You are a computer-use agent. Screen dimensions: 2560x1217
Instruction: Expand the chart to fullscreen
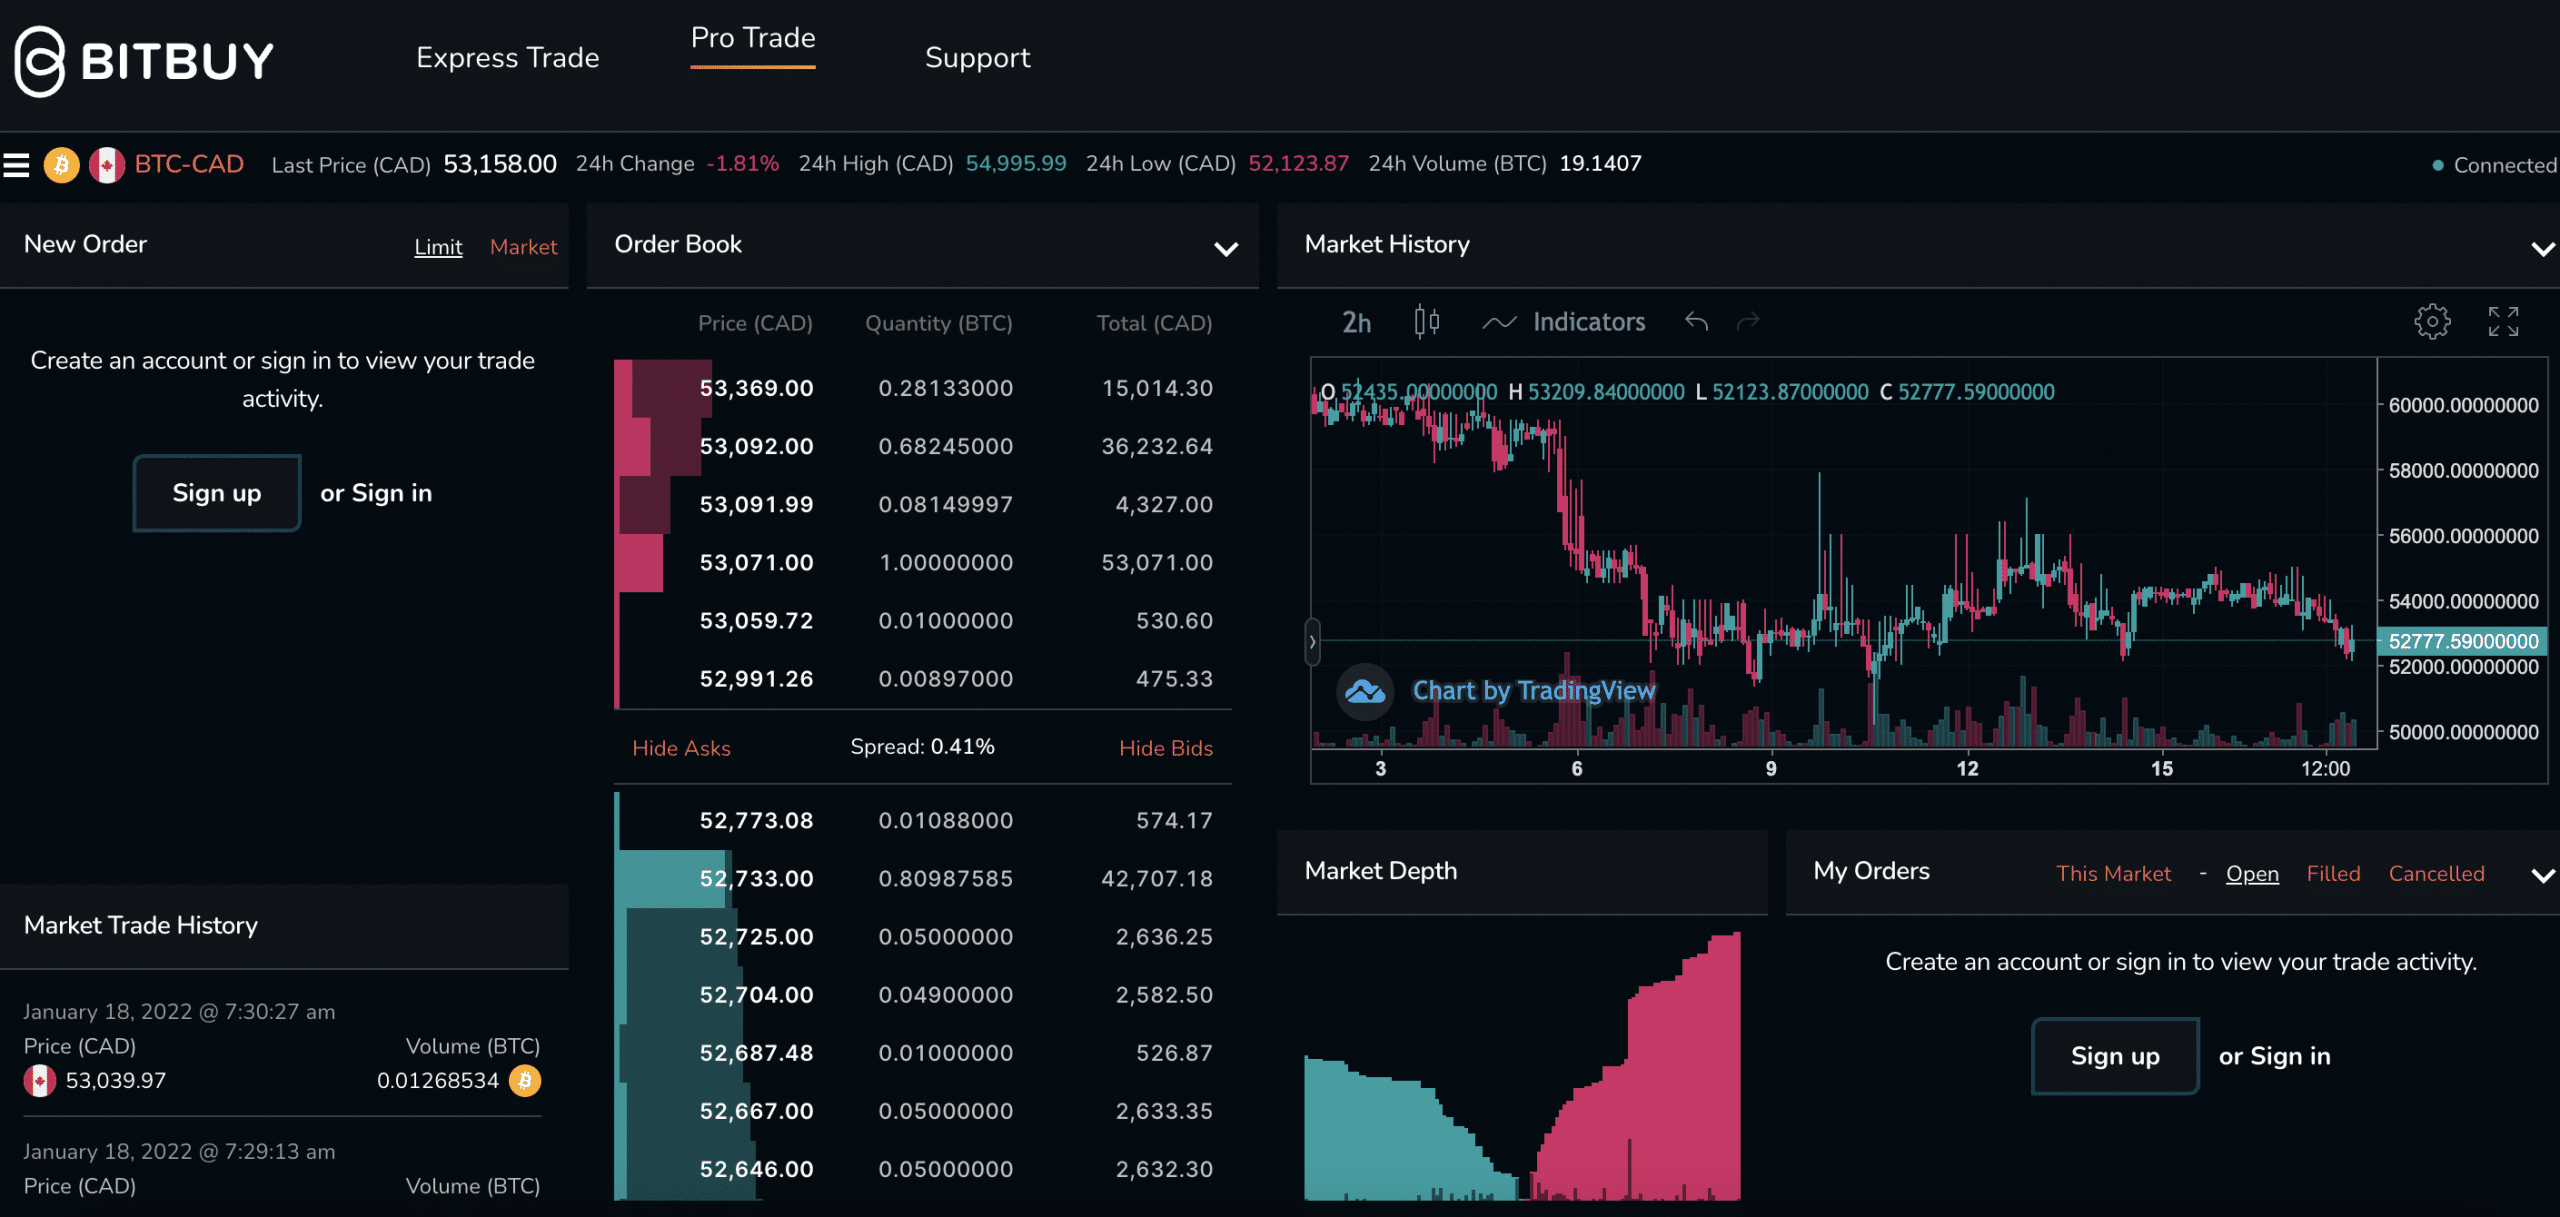pyautogui.click(x=2504, y=322)
